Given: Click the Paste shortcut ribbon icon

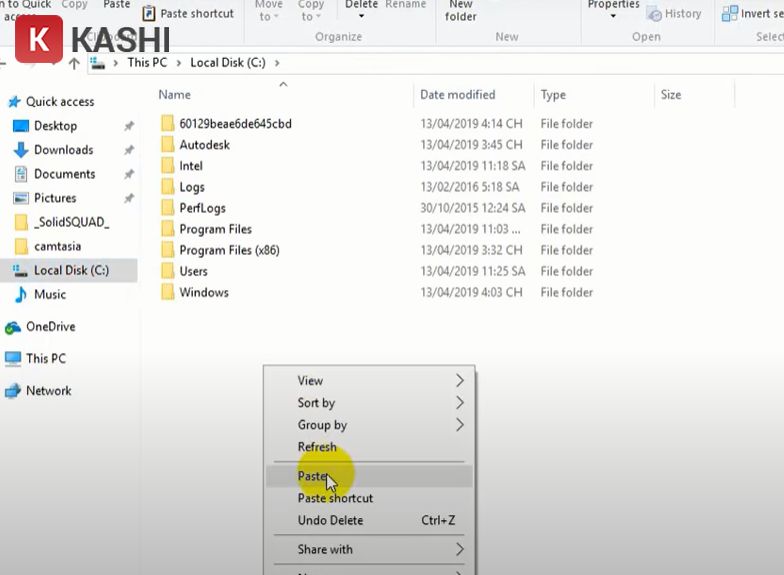Looking at the screenshot, I should click(149, 14).
